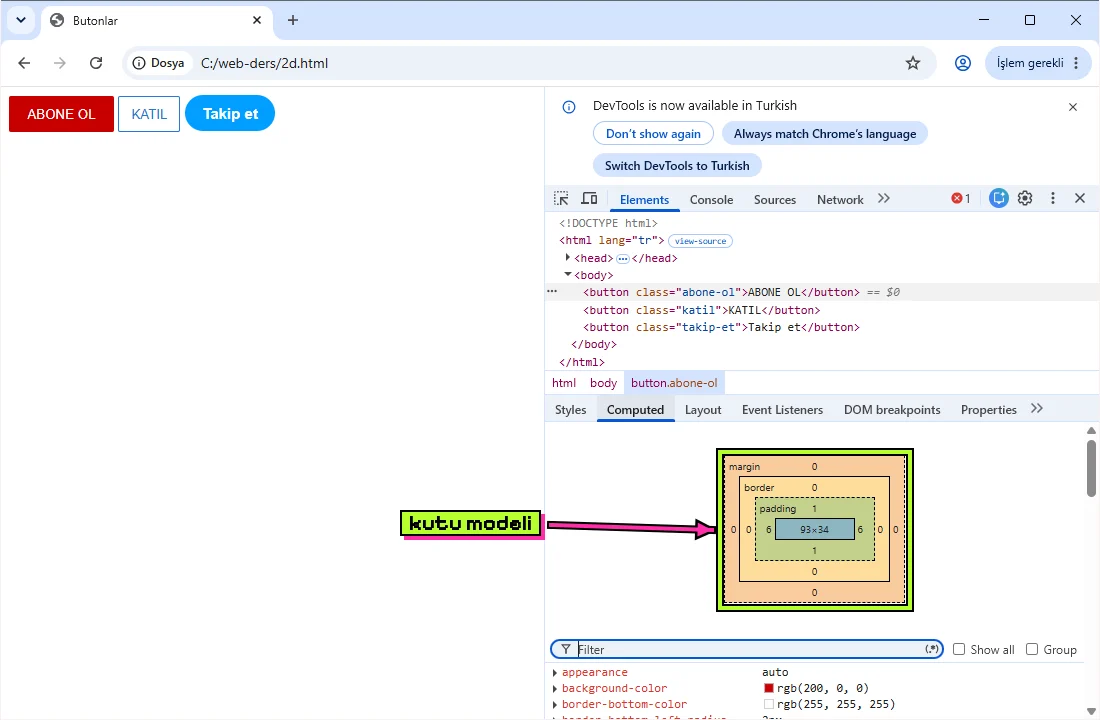Click the ABONE OL page button
The width and height of the screenshot is (1100, 720).
point(61,114)
